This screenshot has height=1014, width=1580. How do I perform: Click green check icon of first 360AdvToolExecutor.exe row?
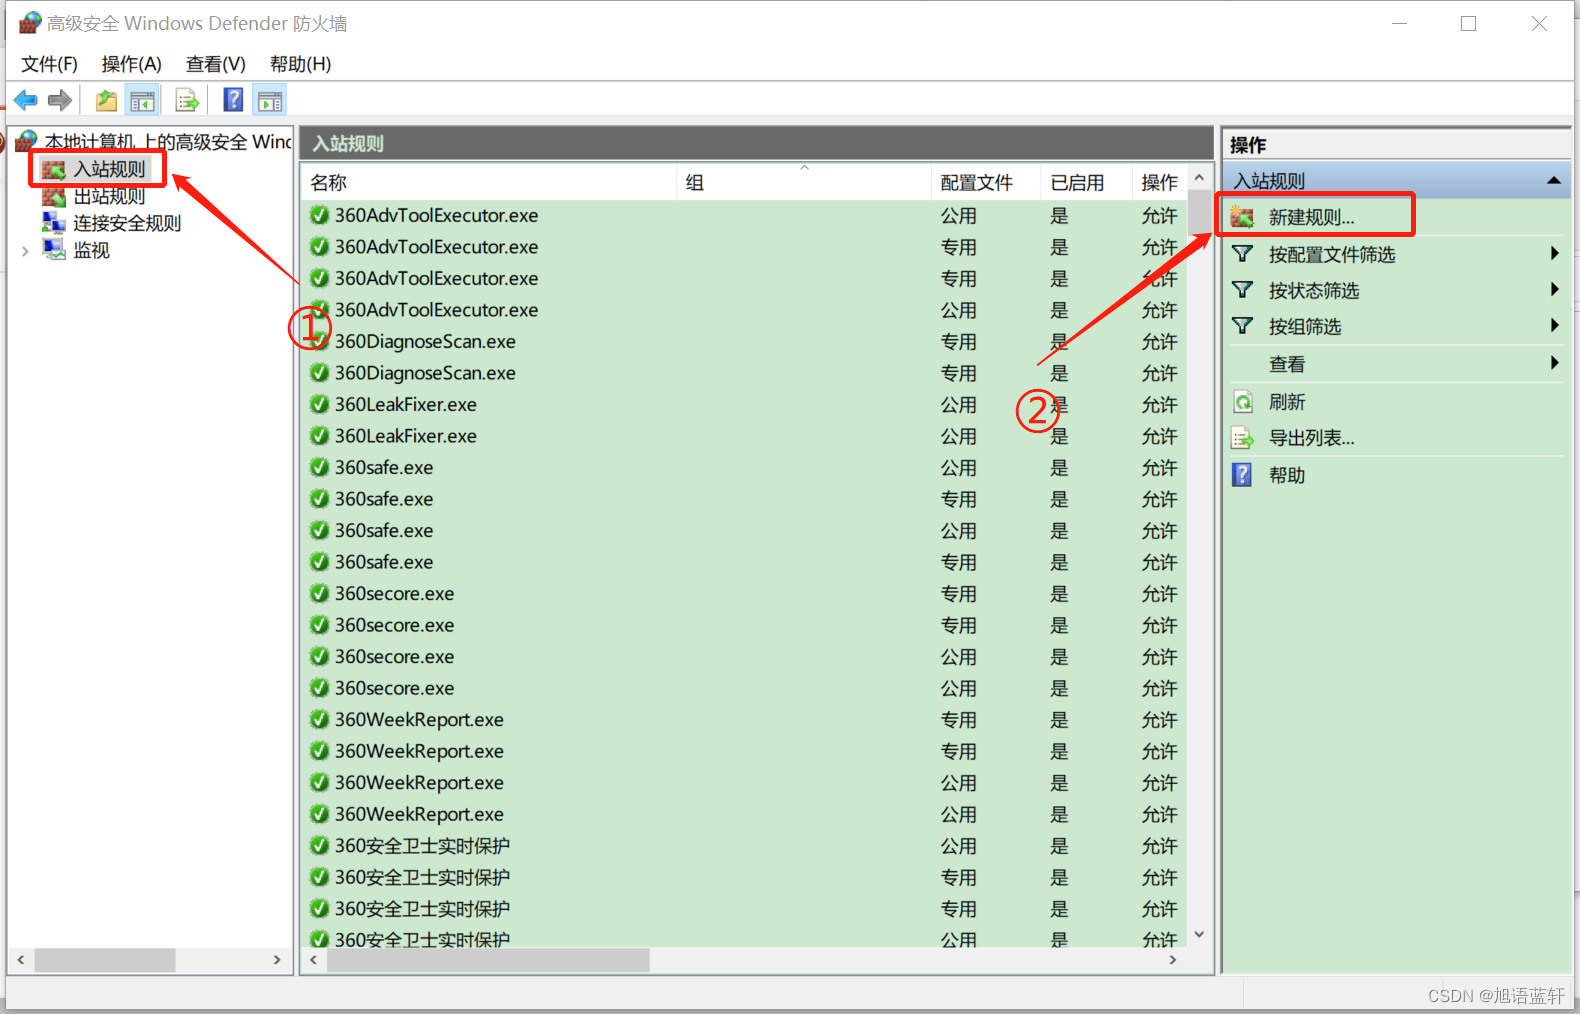(319, 215)
